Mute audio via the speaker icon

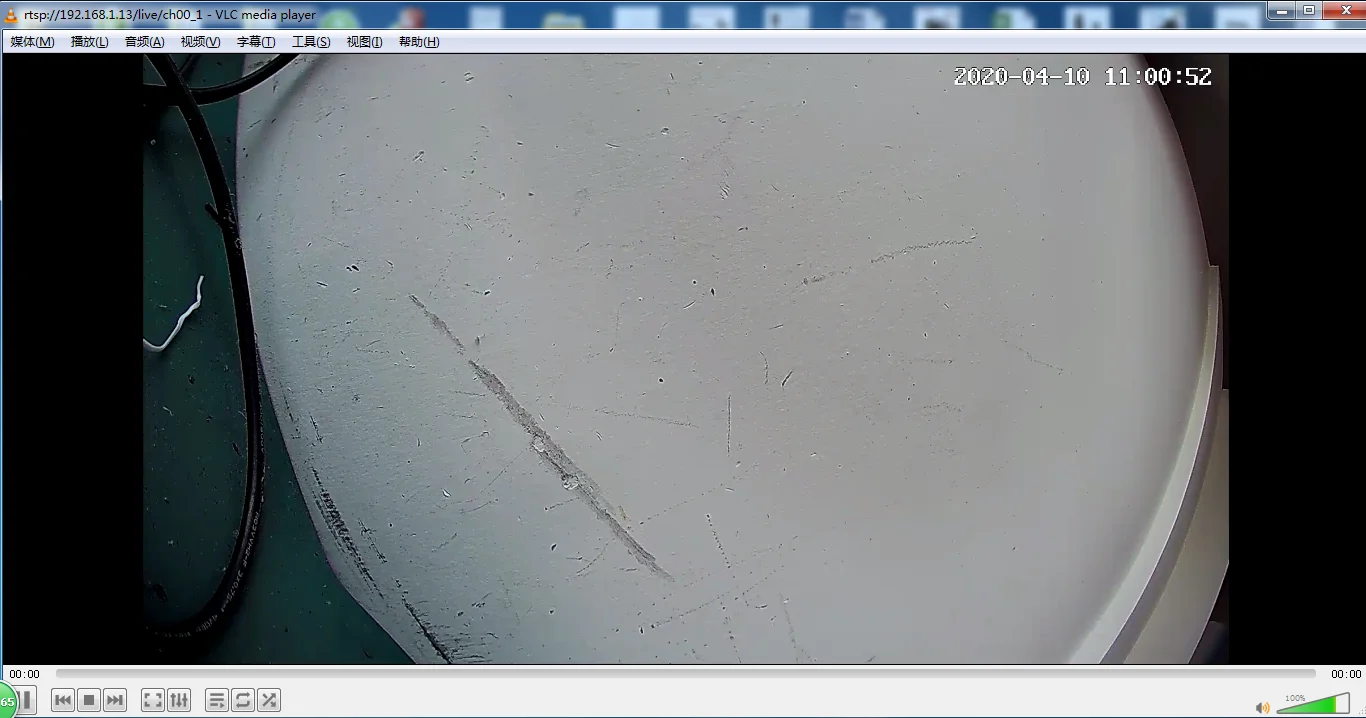(x=1263, y=708)
